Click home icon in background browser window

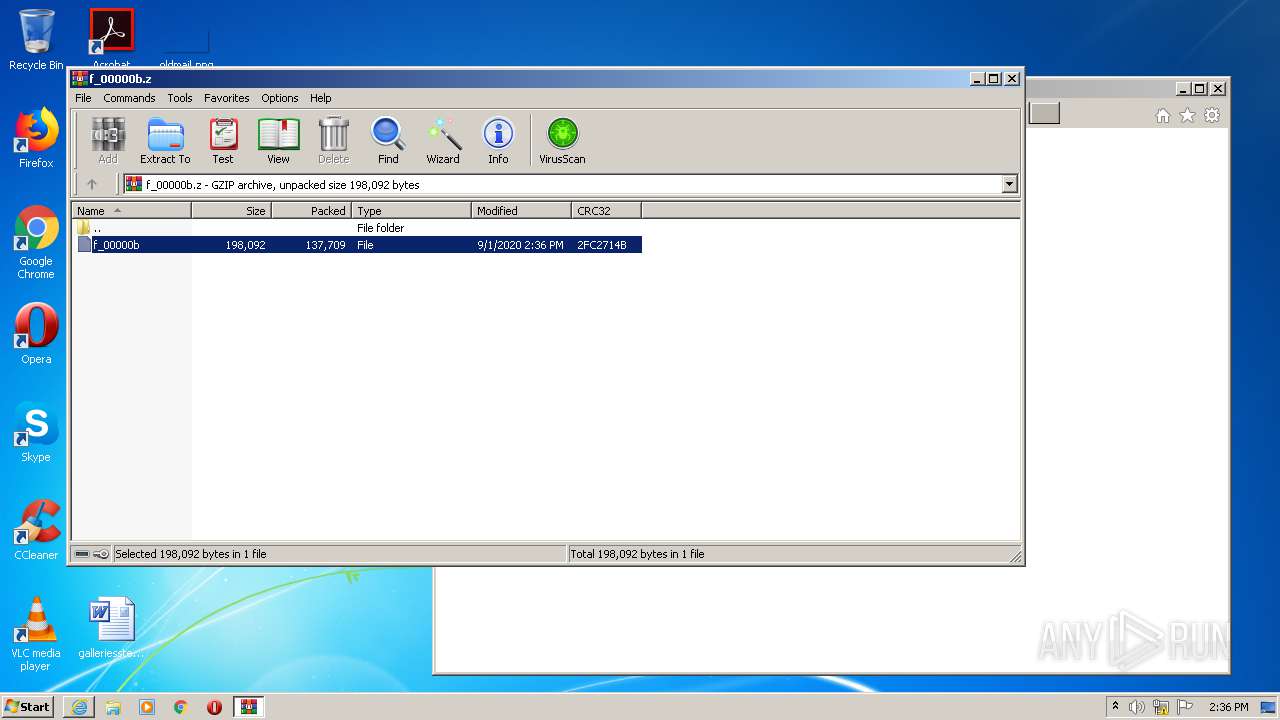1163,116
